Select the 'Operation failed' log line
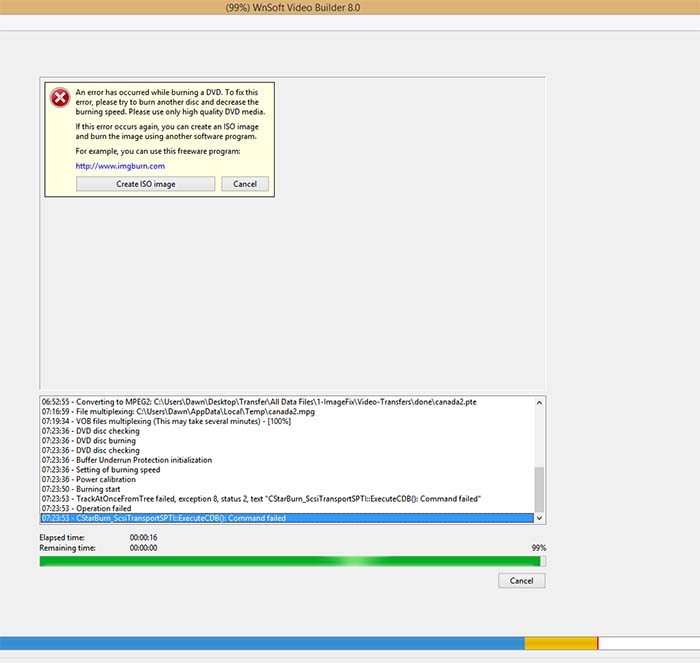 pos(287,509)
